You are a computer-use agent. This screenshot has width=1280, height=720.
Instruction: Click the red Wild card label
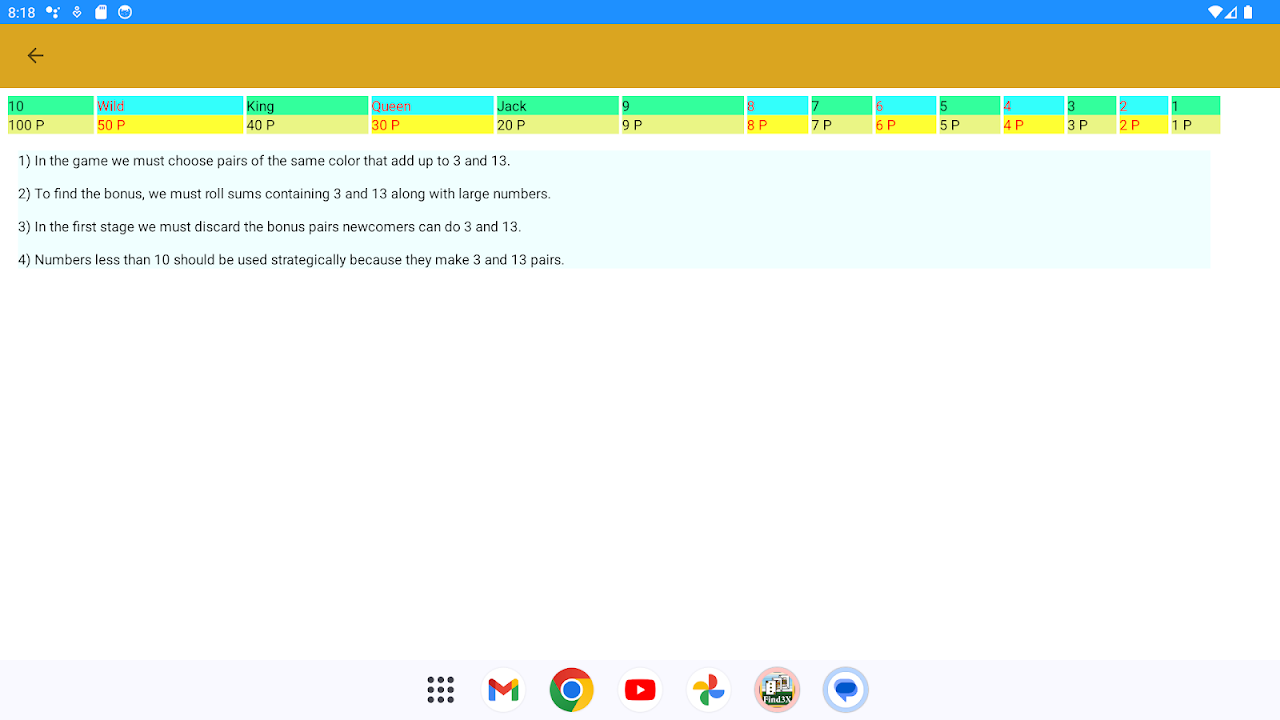(111, 106)
